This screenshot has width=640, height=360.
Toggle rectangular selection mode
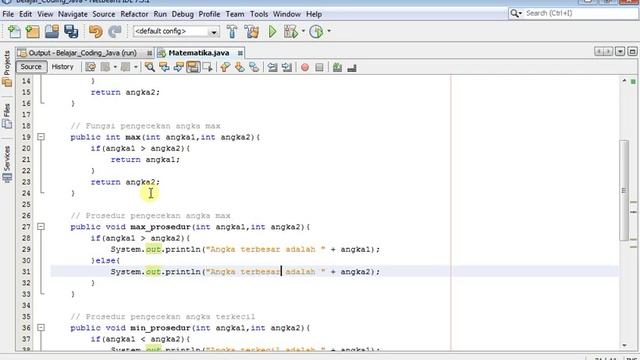207,67
